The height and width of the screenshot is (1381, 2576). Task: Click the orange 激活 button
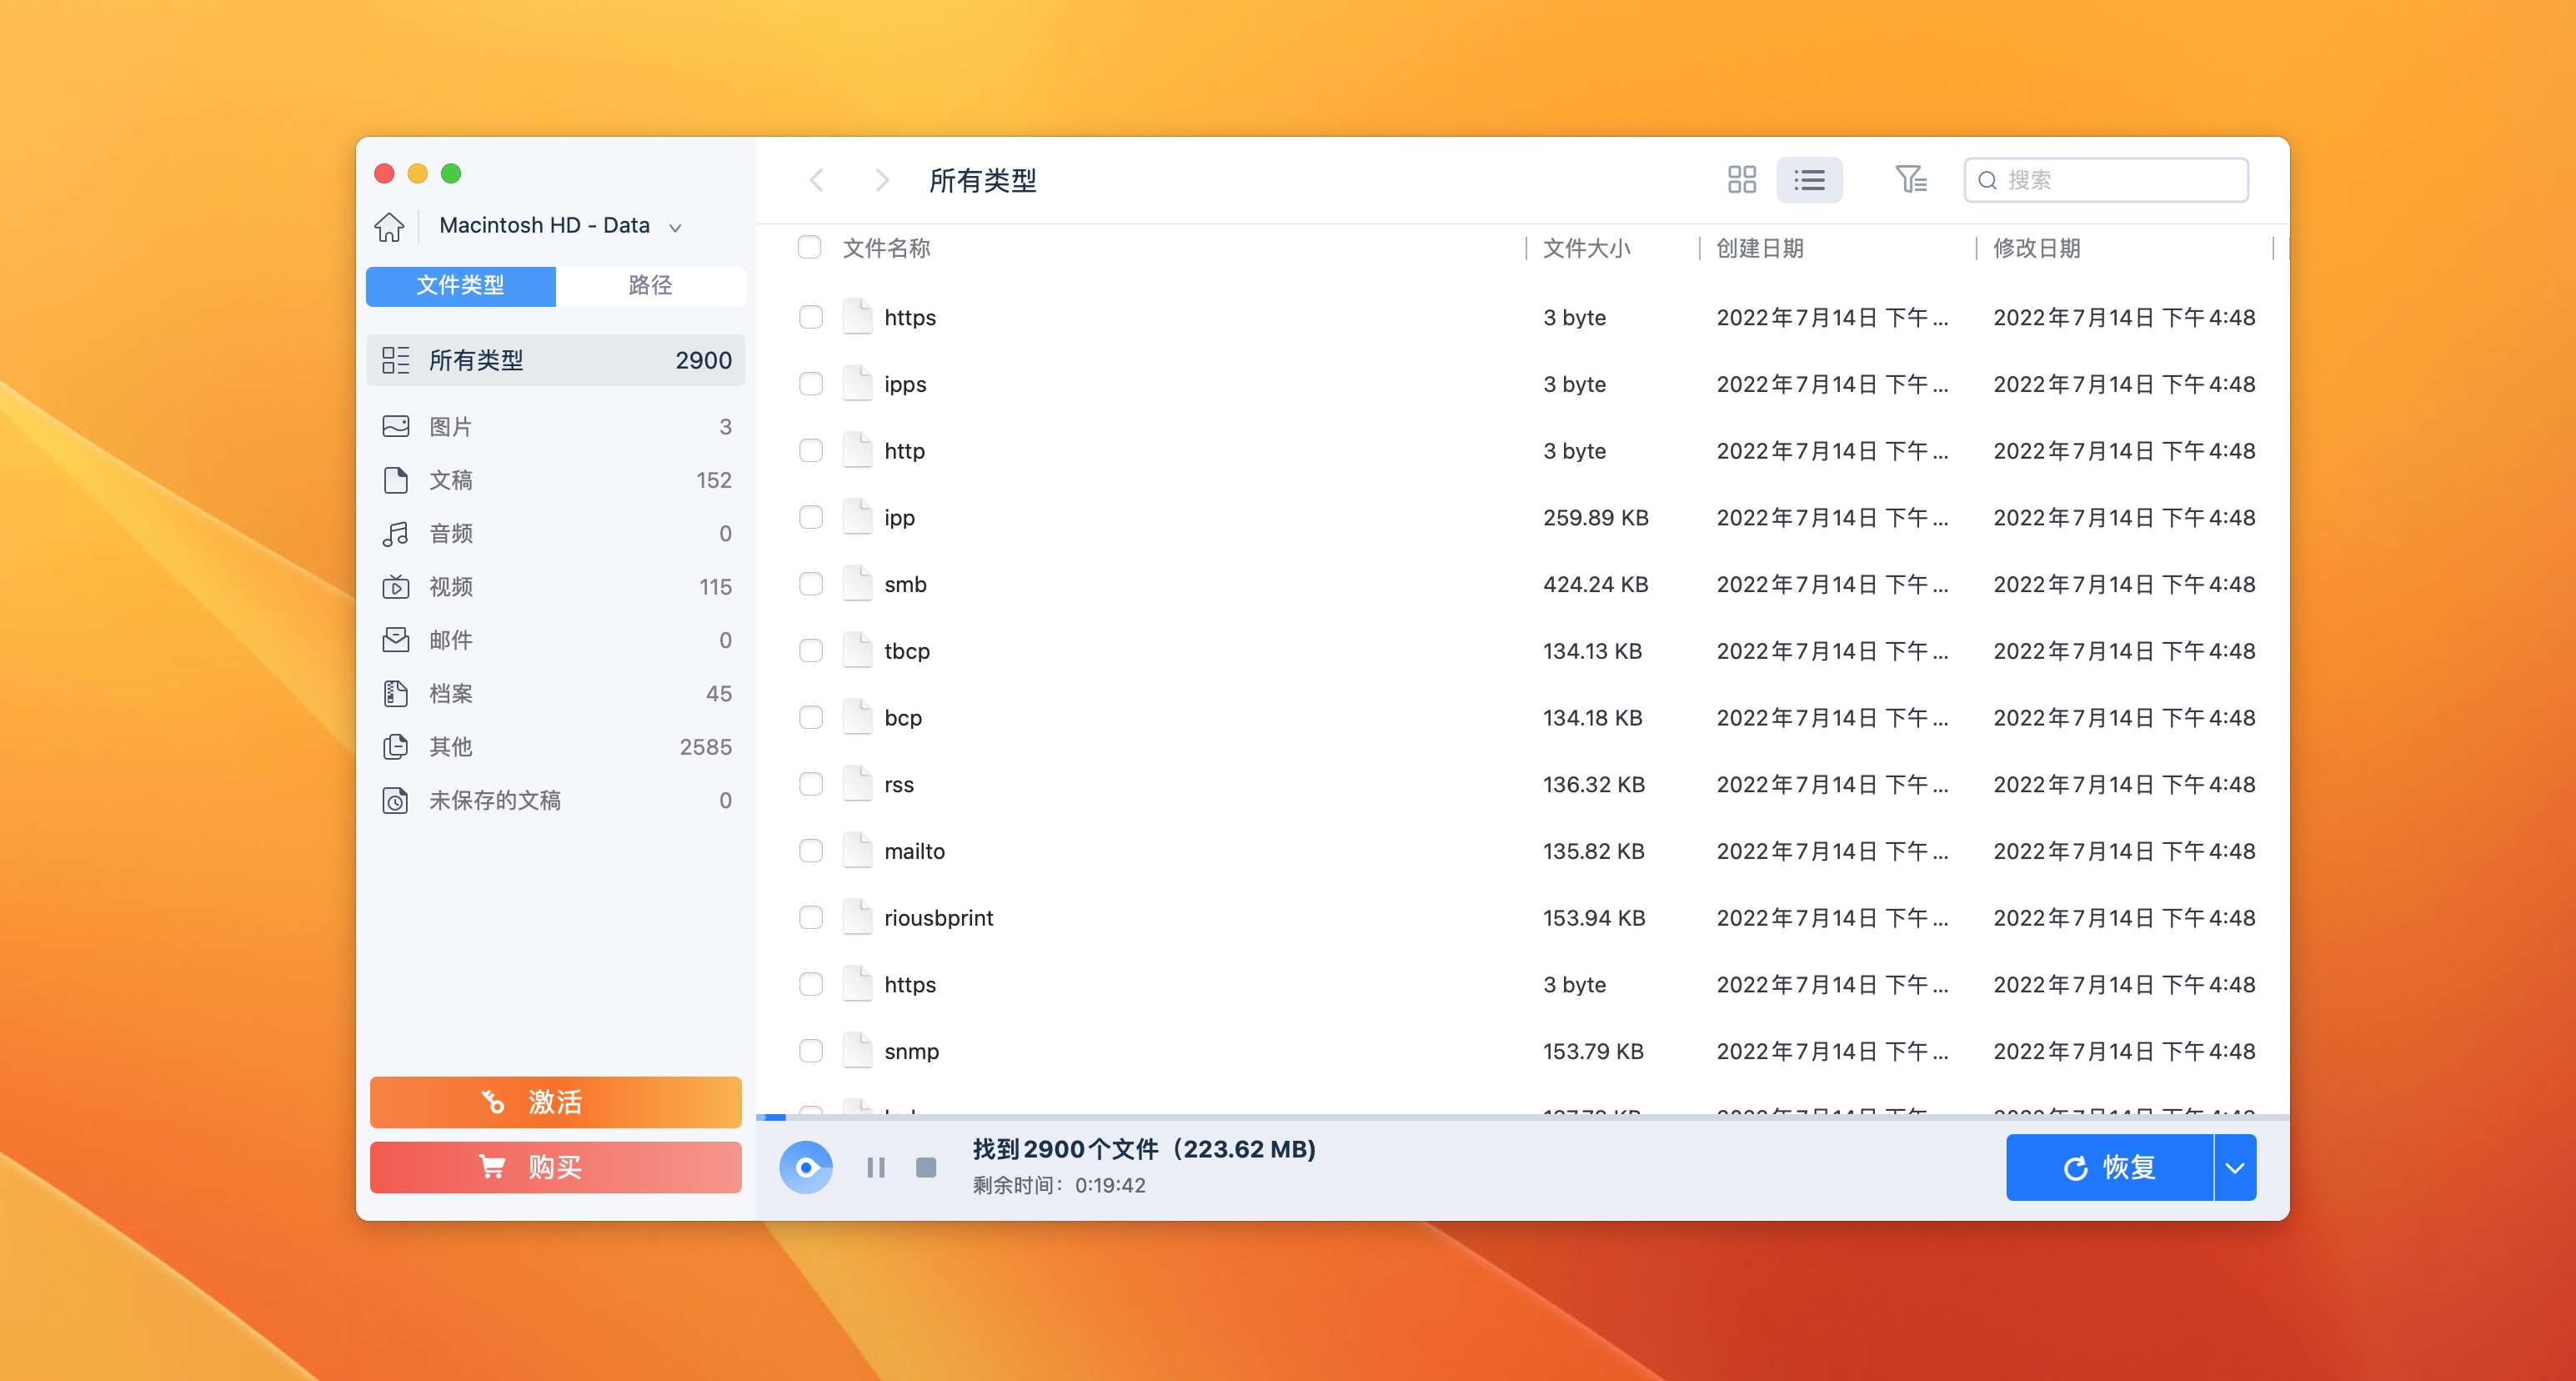tap(556, 1102)
